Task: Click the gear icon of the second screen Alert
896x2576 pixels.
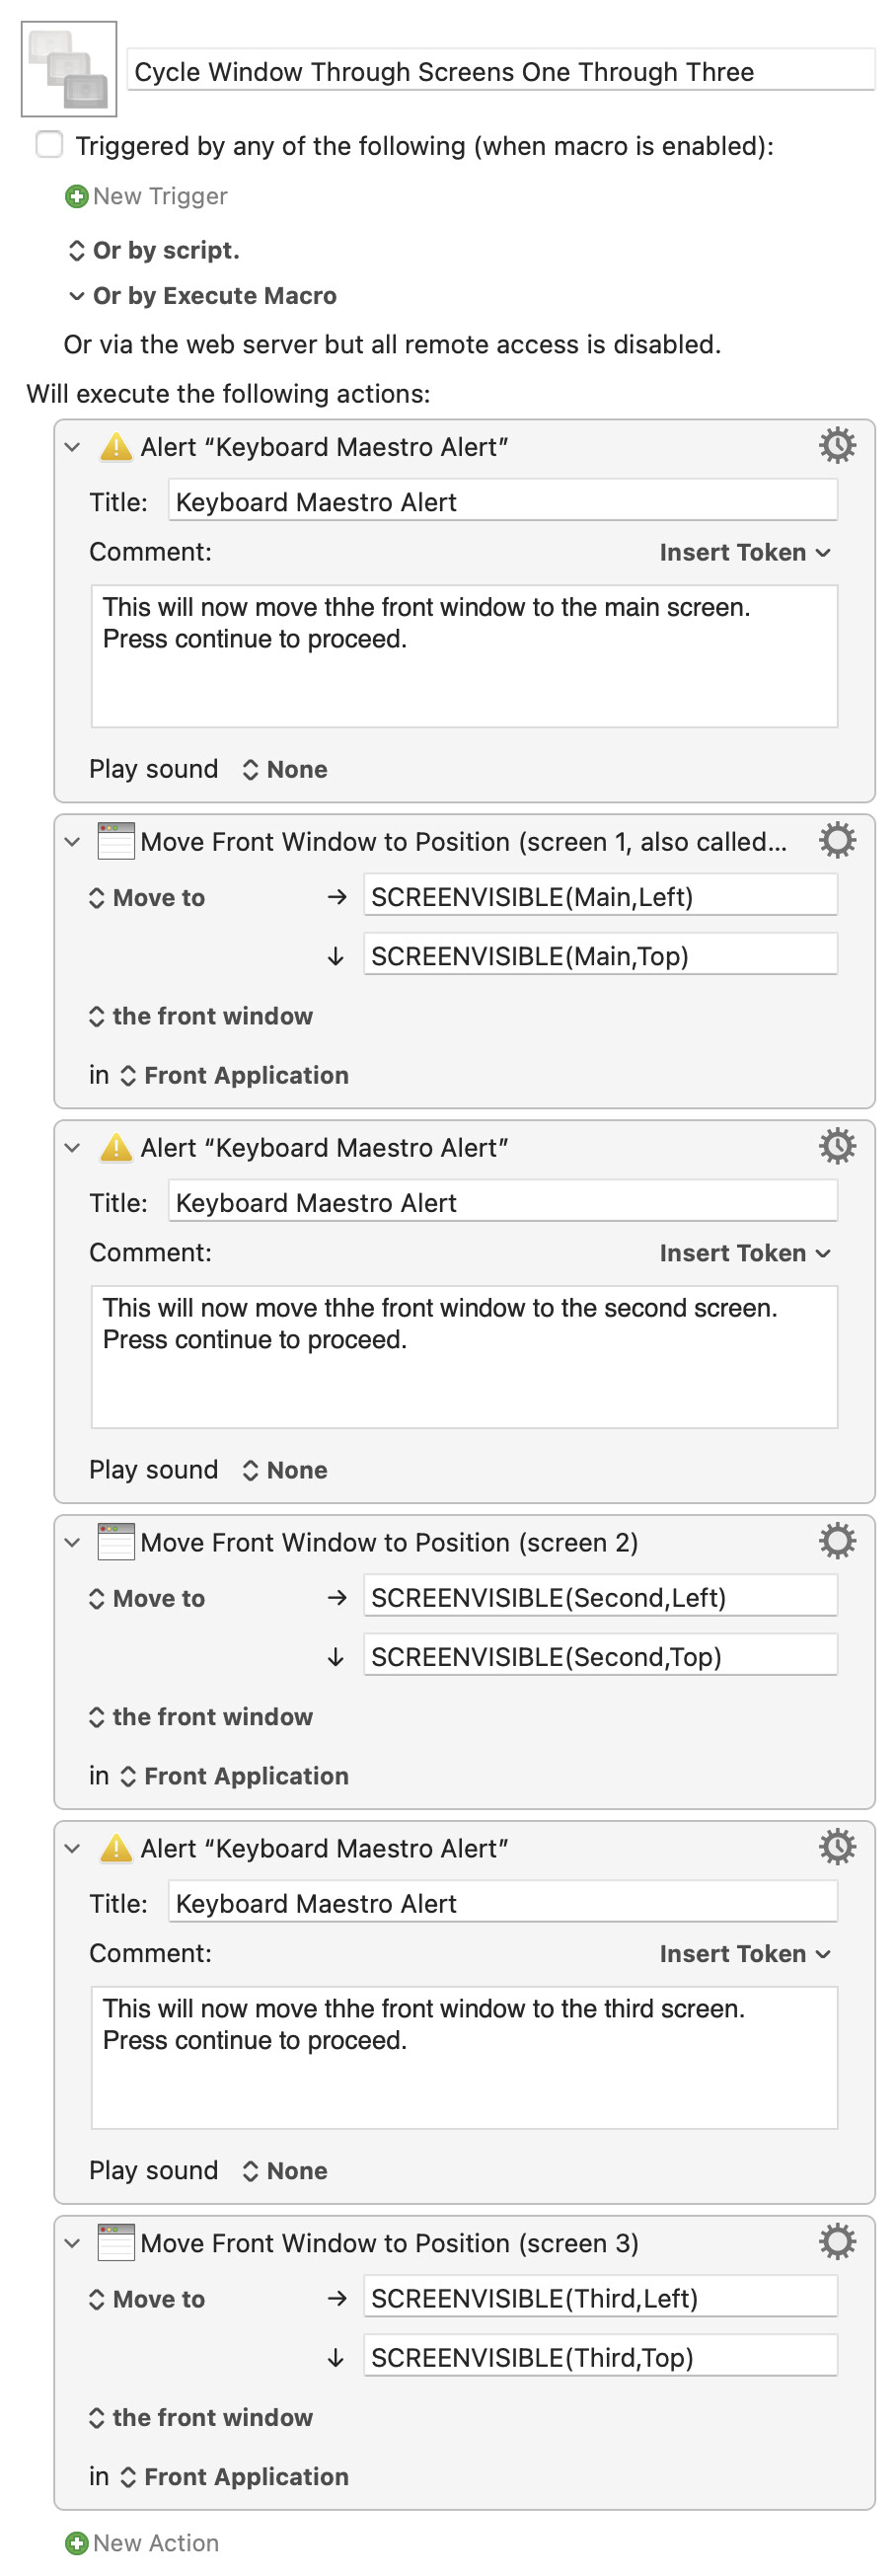Action: 837,1146
